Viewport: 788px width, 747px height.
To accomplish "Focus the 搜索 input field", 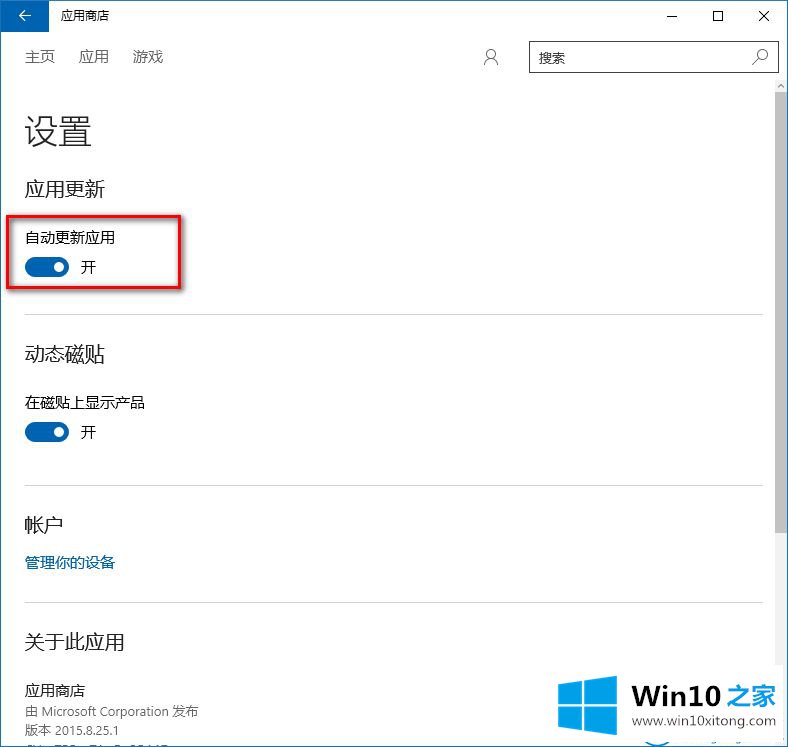I will pyautogui.click(x=653, y=57).
